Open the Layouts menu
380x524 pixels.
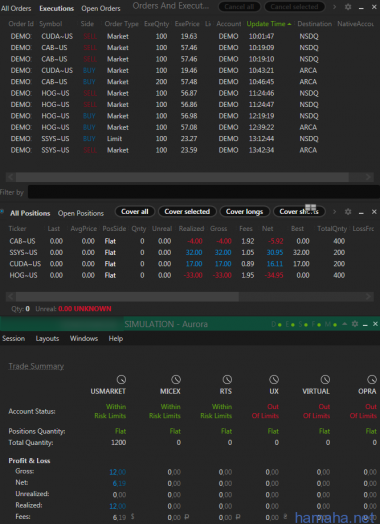pos(47,339)
